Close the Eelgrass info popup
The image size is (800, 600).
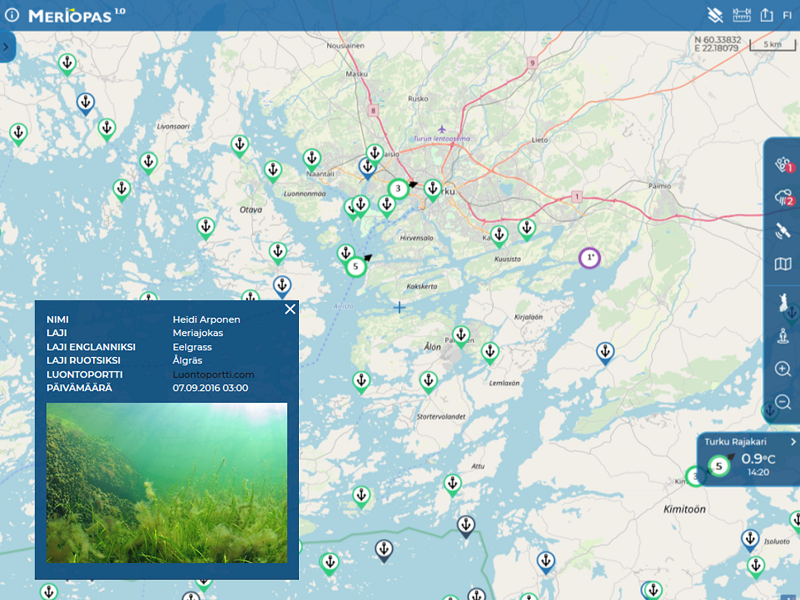pos(290,309)
